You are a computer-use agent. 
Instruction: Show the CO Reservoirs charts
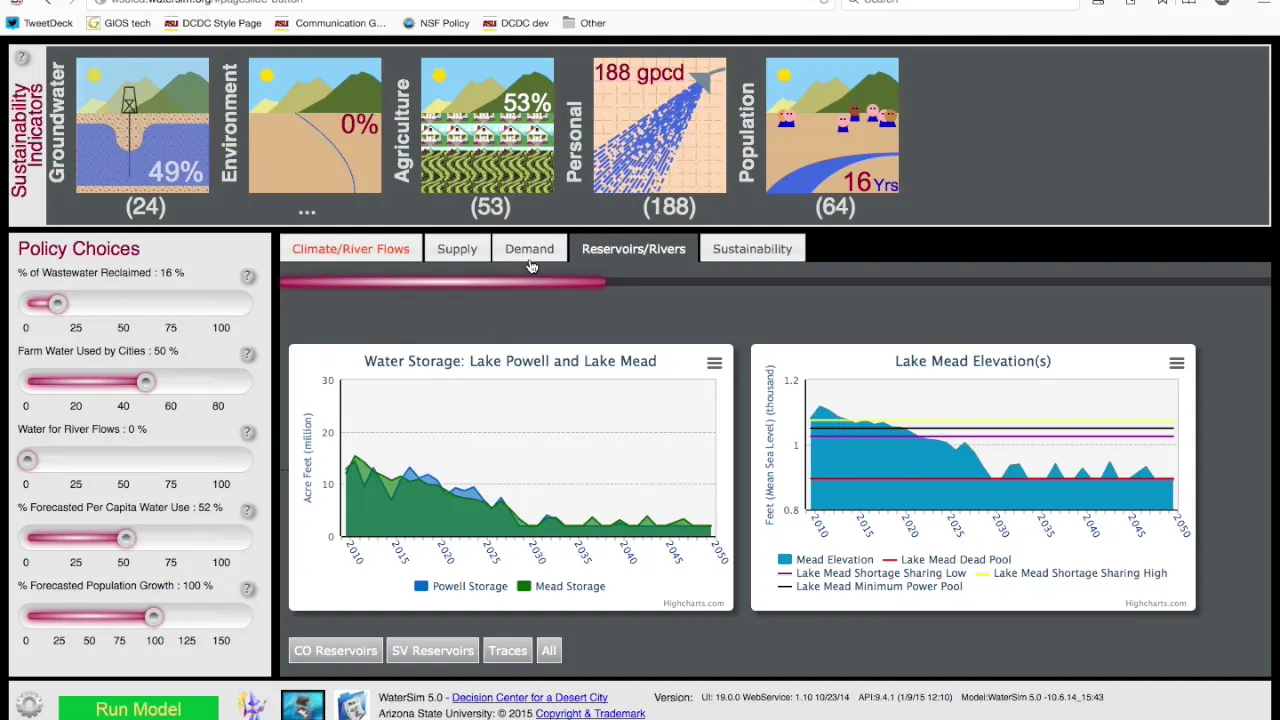[335, 651]
